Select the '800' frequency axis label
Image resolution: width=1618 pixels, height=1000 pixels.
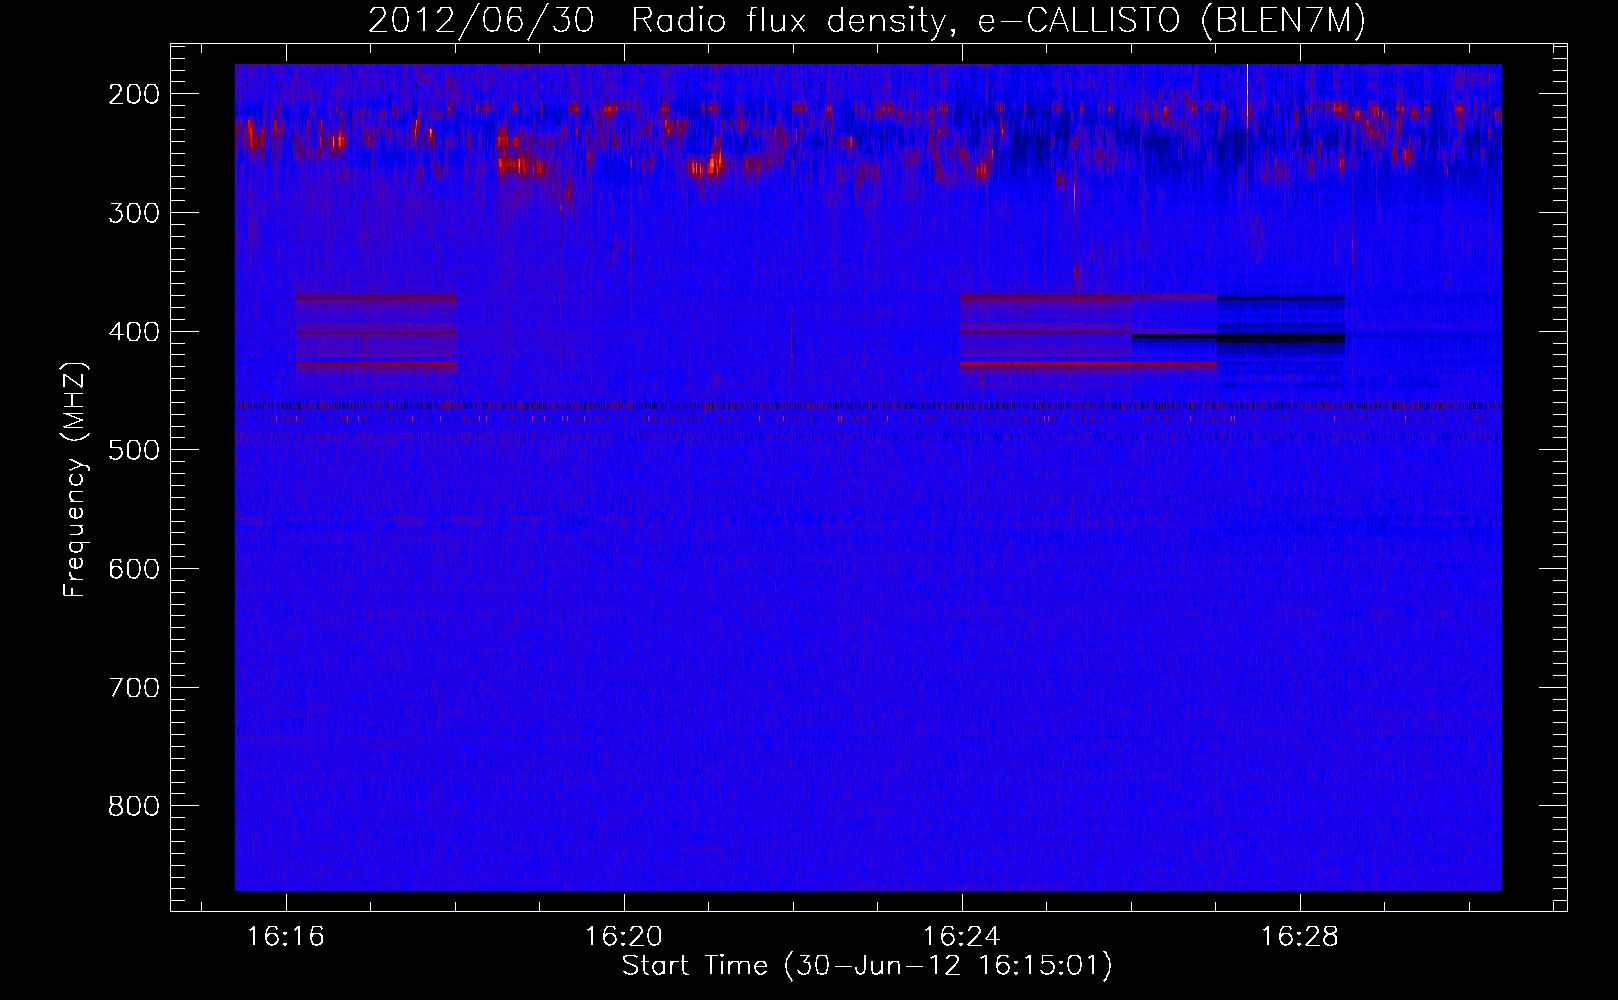pyautogui.click(x=133, y=806)
